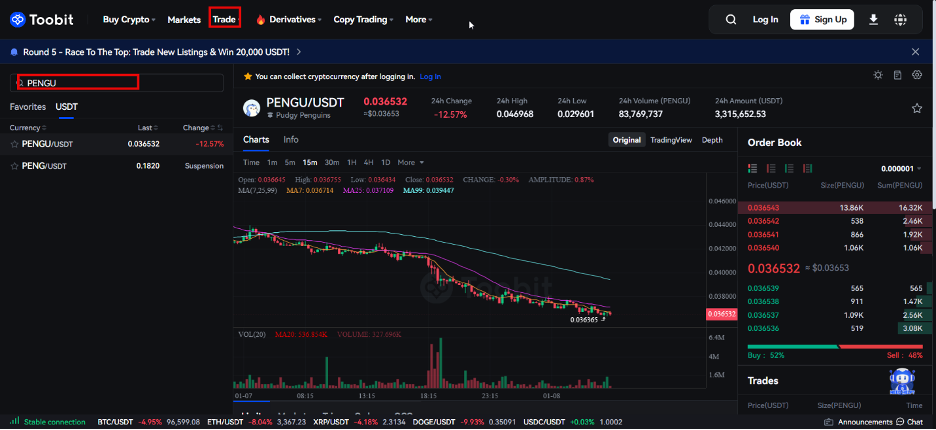This screenshot has width=936, height=430.
Task: Expand the Trade menu
Action: (225, 20)
